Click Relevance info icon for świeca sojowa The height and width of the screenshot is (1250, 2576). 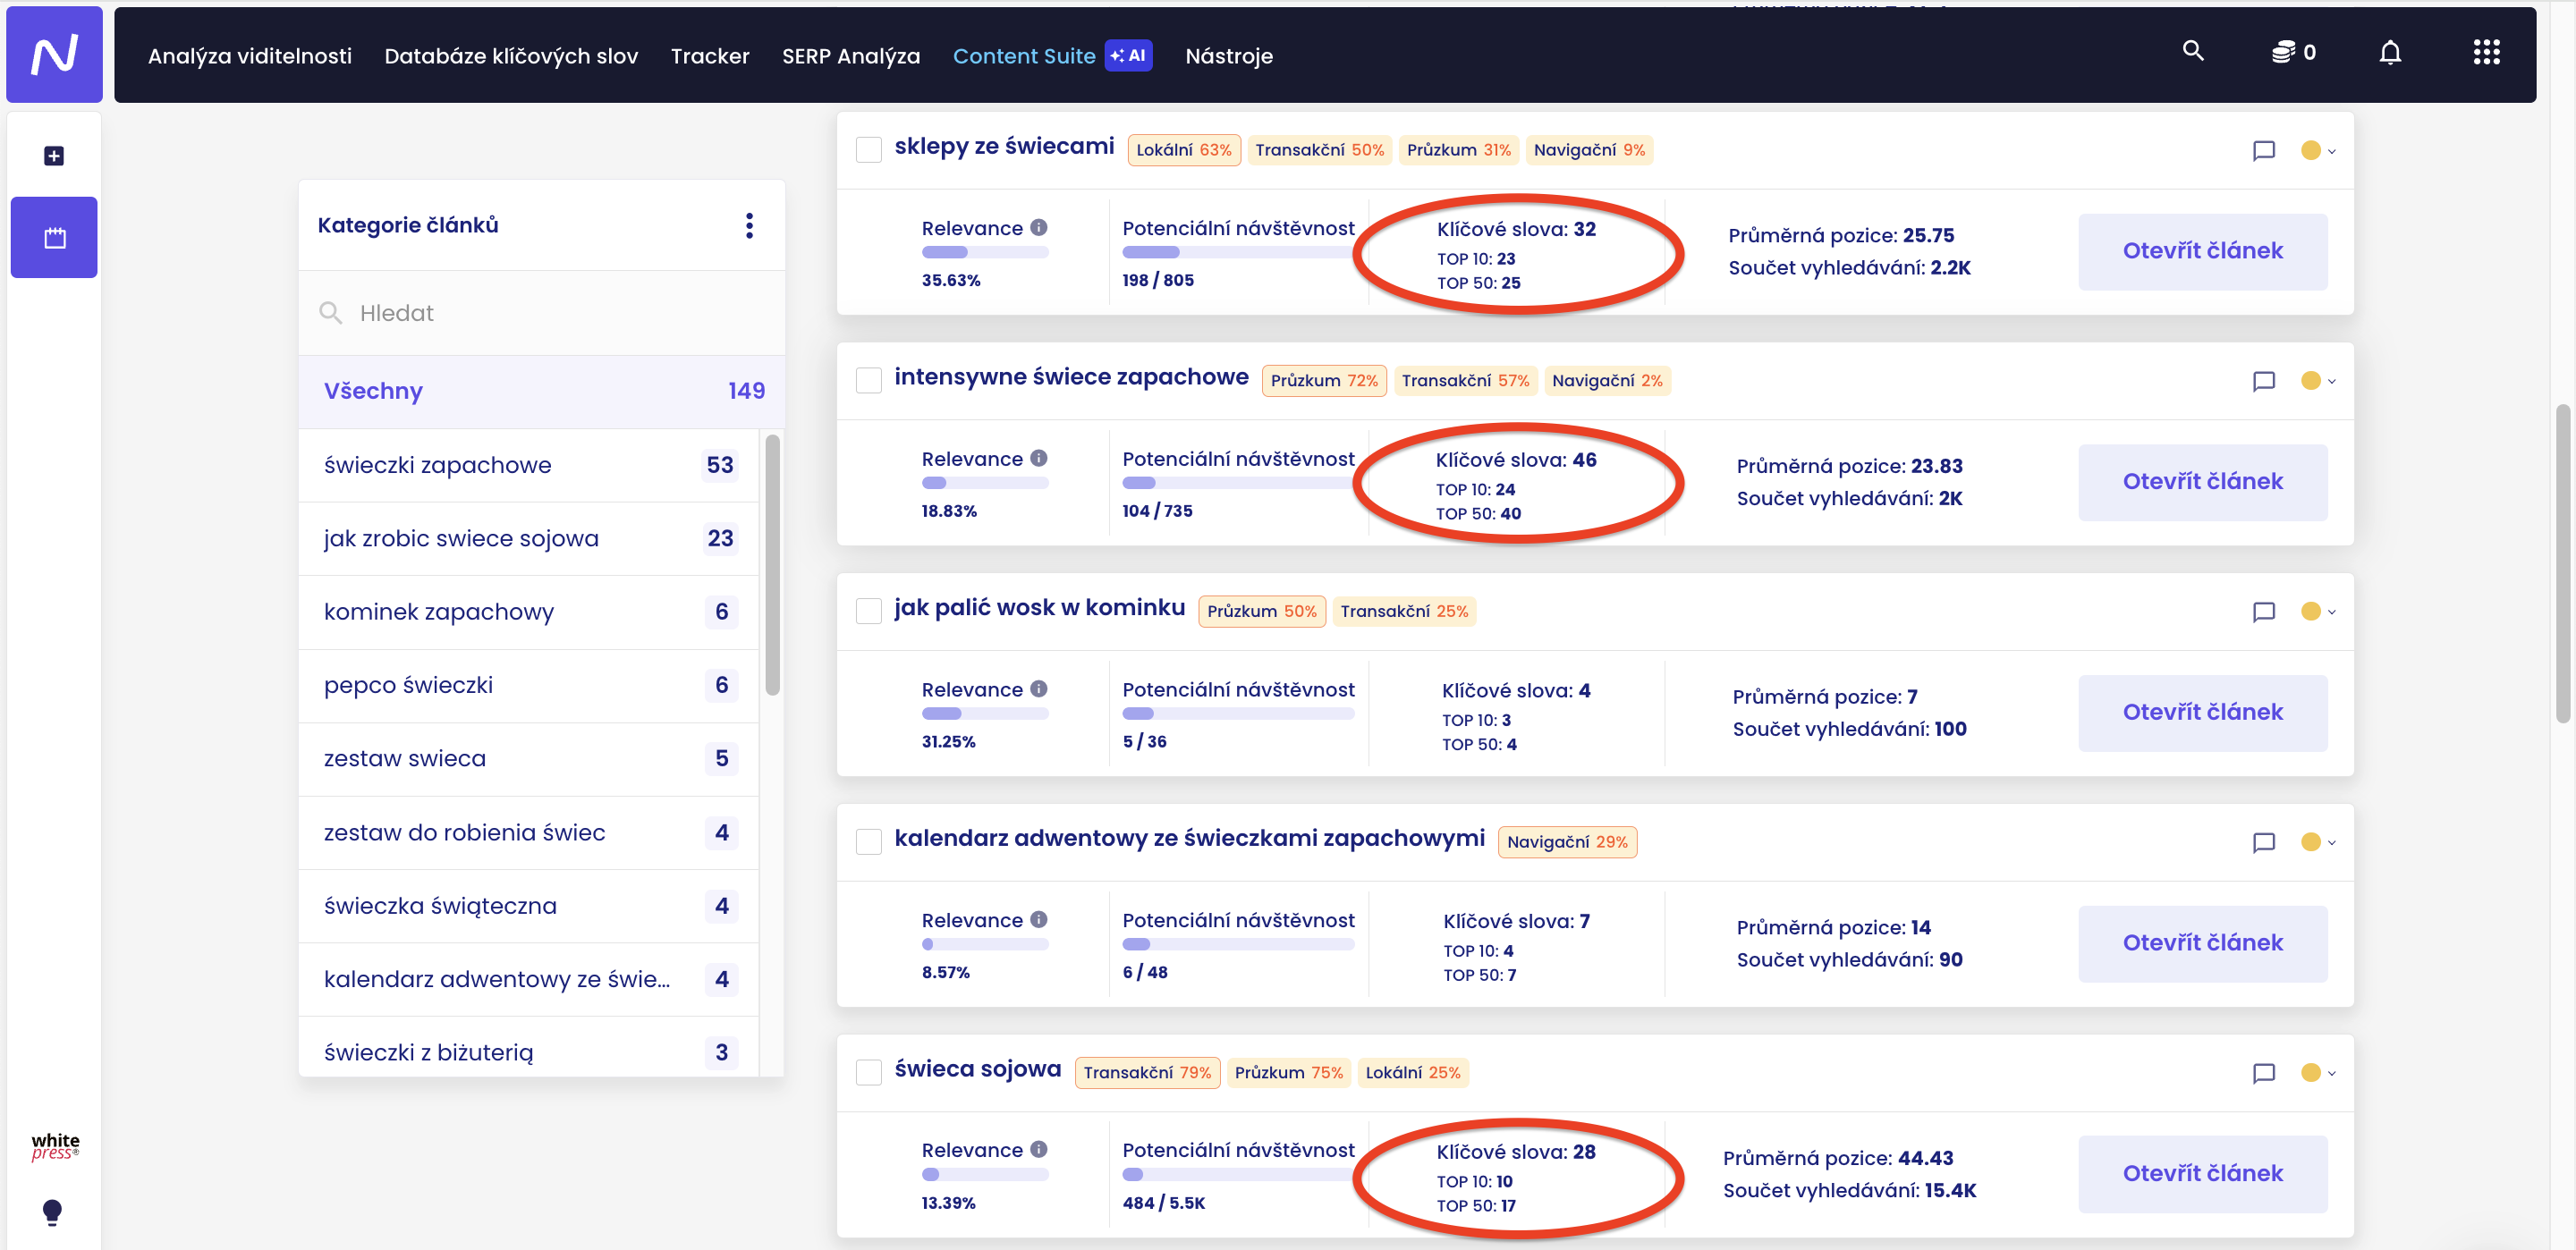[x=1039, y=1149]
